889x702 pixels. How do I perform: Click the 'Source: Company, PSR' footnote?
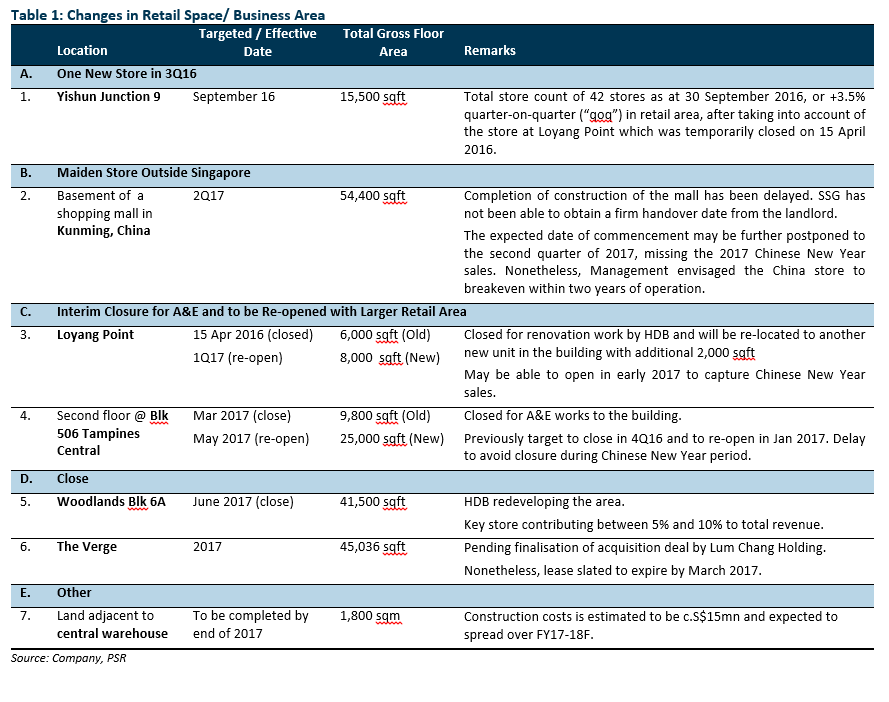(x=68, y=658)
